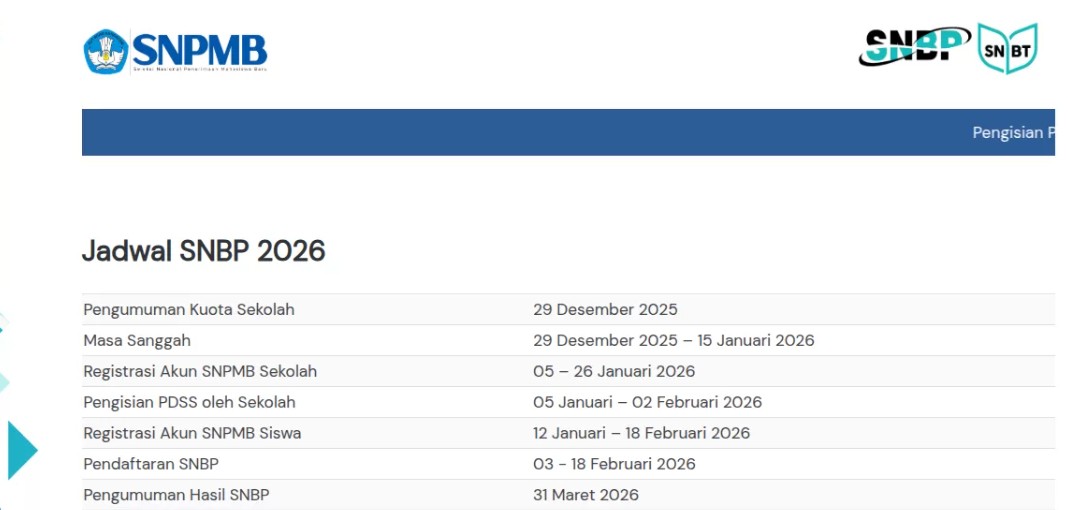Click the Pendaftaran SNBP row label
Image resolution: width=1068 pixels, height=510 pixels.
coord(151,464)
